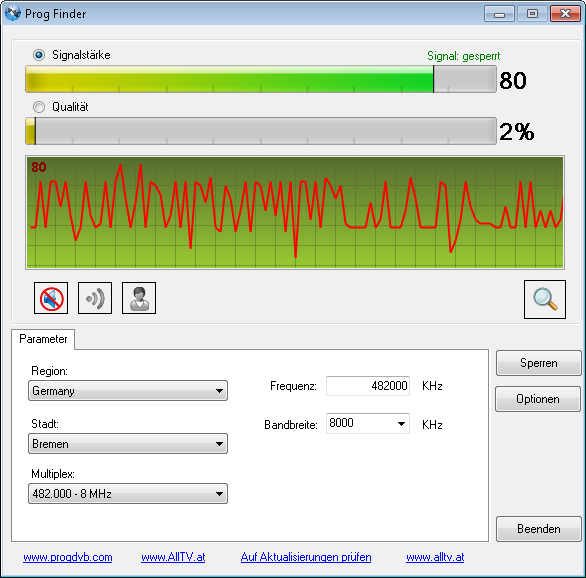The height and width of the screenshot is (578, 586).
Task: Click the Prog Finder title bar app icon
Action: [13, 13]
